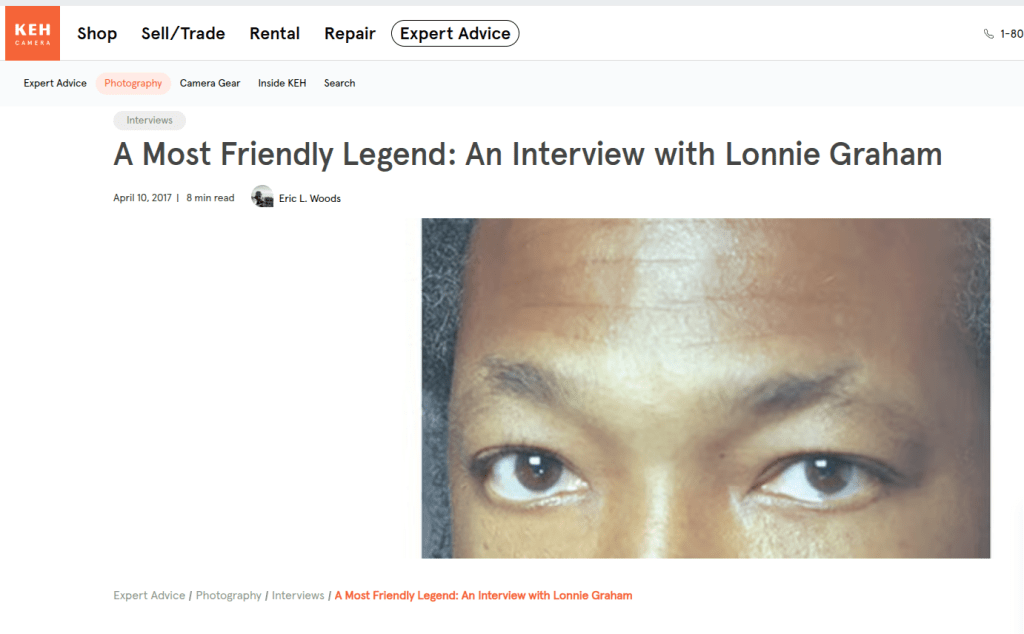The height and width of the screenshot is (634, 1024).
Task: Select the Expert Advice nav button
Action: pos(455,33)
